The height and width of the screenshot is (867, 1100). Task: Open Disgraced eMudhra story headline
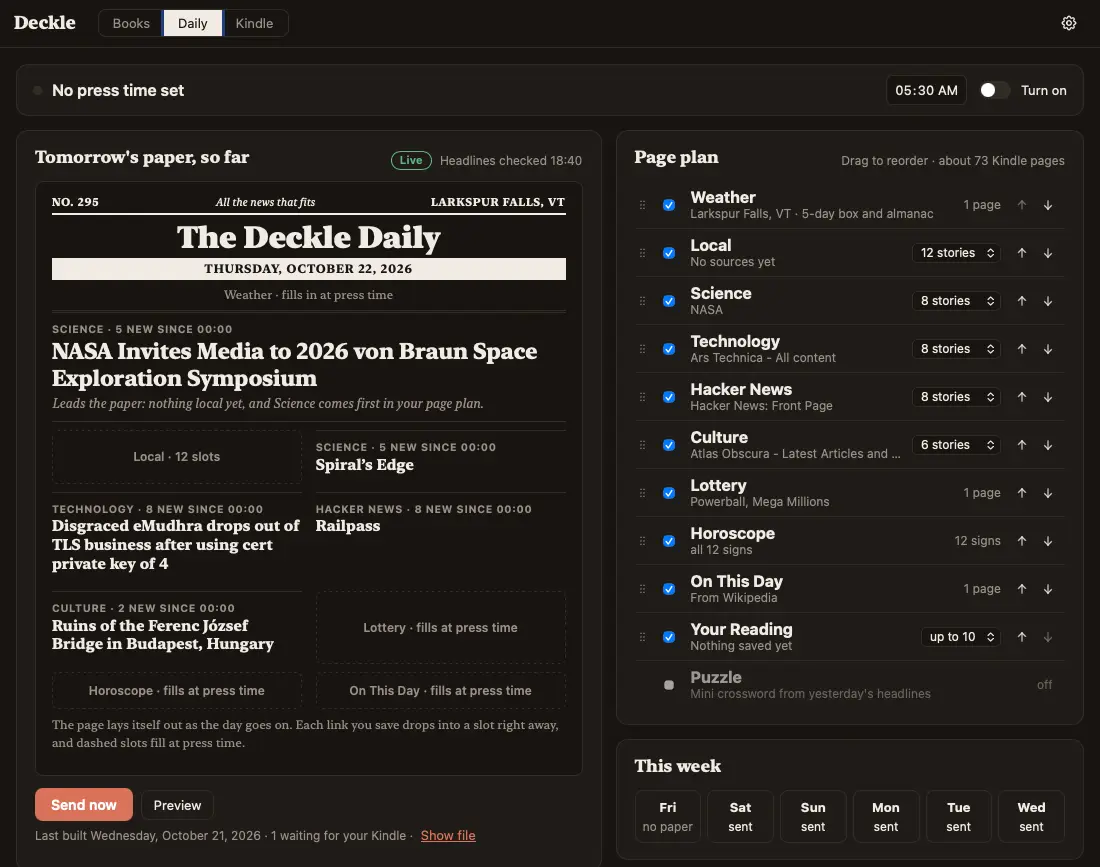click(175, 545)
